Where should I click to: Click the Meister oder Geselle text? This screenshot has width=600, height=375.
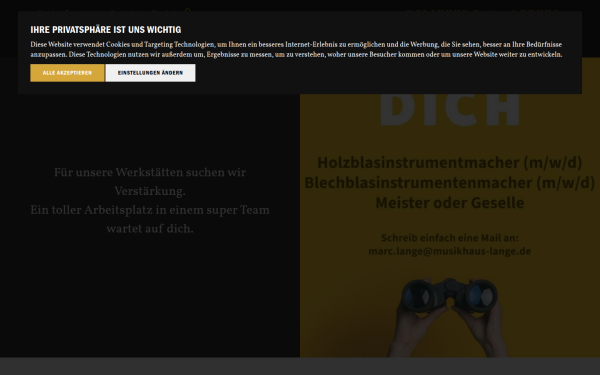click(450, 202)
